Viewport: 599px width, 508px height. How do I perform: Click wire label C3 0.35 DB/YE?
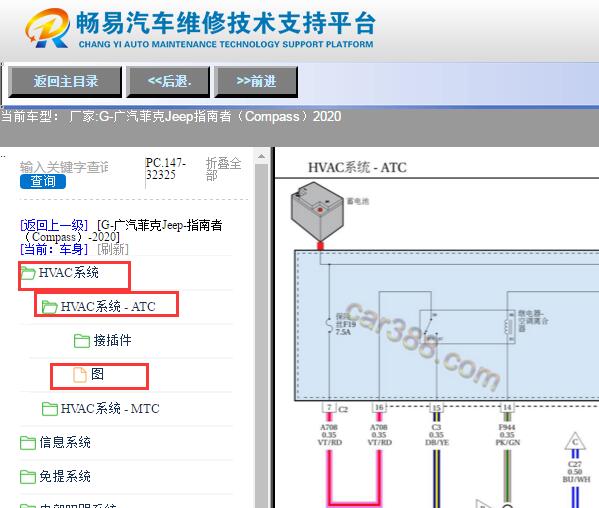pos(437,435)
